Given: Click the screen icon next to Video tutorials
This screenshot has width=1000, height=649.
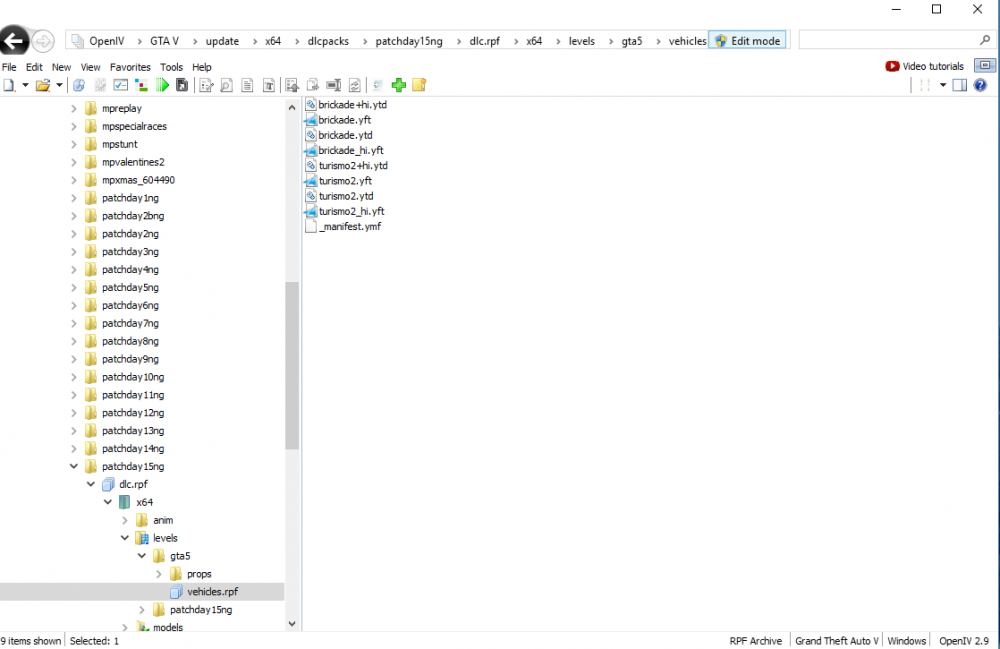Looking at the screenshot, I should (985, 66).
